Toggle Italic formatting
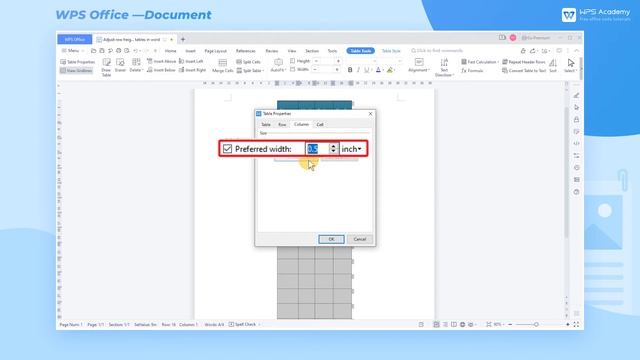 358,70
